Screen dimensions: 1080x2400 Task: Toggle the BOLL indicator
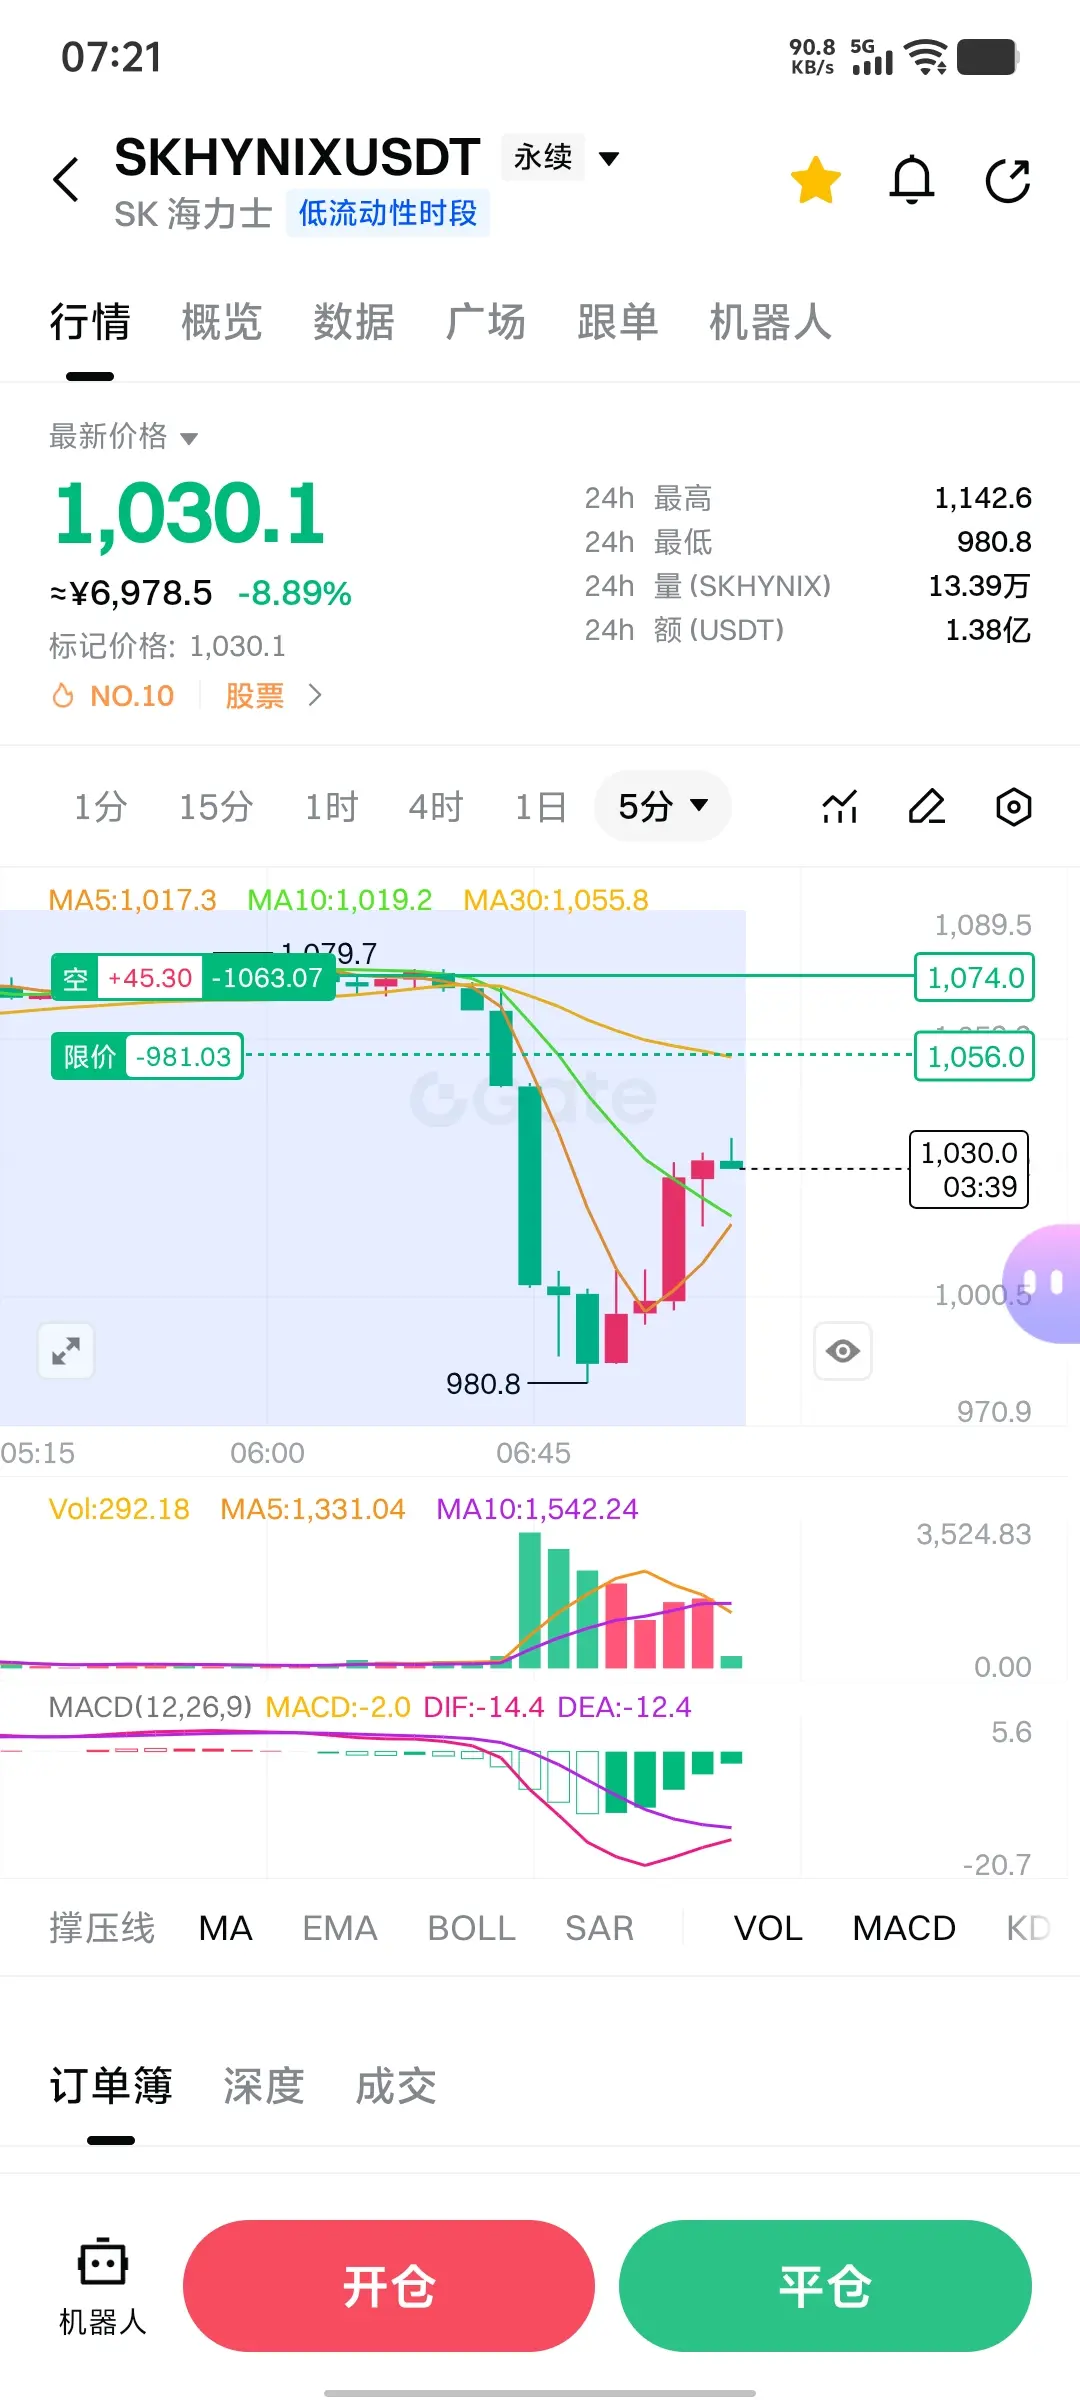tap(471, 1928)
